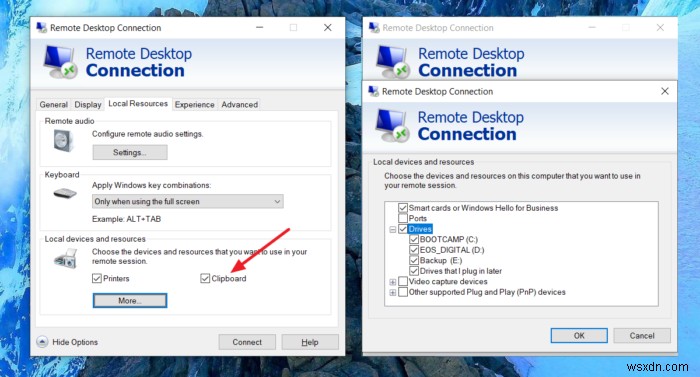Uncheck Backup (E:) drive
This screenshot has height=377, width=700.
coord(414,260)
